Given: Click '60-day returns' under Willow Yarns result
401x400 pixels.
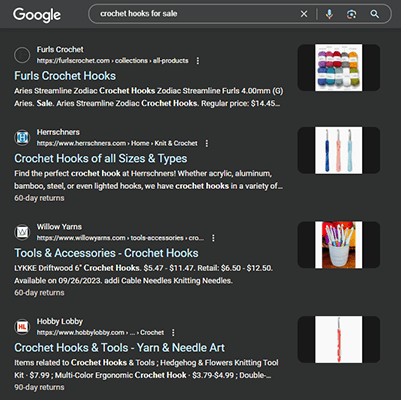Looking at the screenshot, I should click(39, 293).
